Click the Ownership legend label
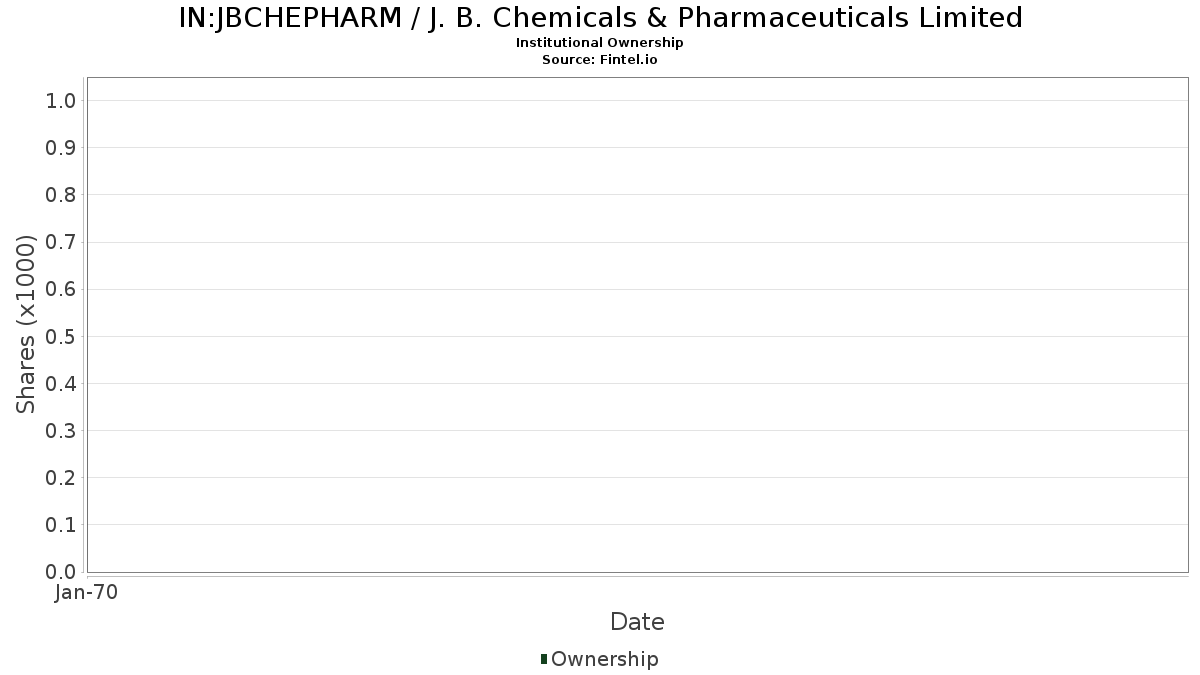The image size is (1200, 675). pyautogui.click(x=604, y=659)
